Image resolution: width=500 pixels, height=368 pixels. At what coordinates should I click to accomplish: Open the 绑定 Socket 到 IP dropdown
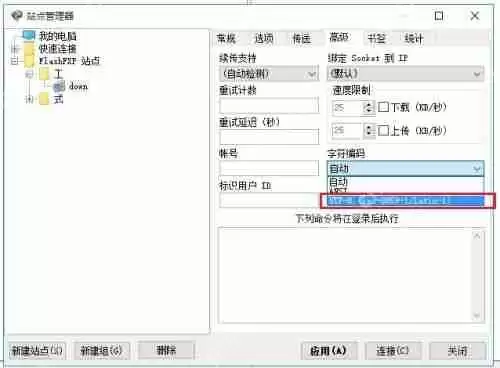(406, 74)
